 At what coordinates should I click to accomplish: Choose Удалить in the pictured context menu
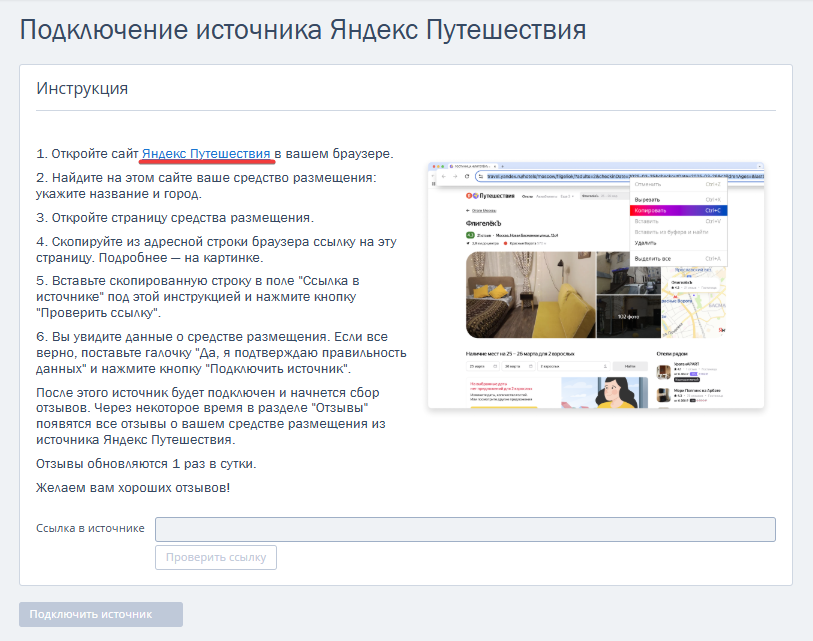(x=678, y=243)
